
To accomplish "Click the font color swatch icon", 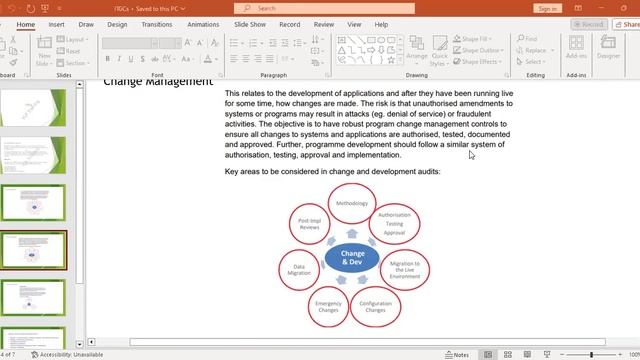I will [208, 59].
